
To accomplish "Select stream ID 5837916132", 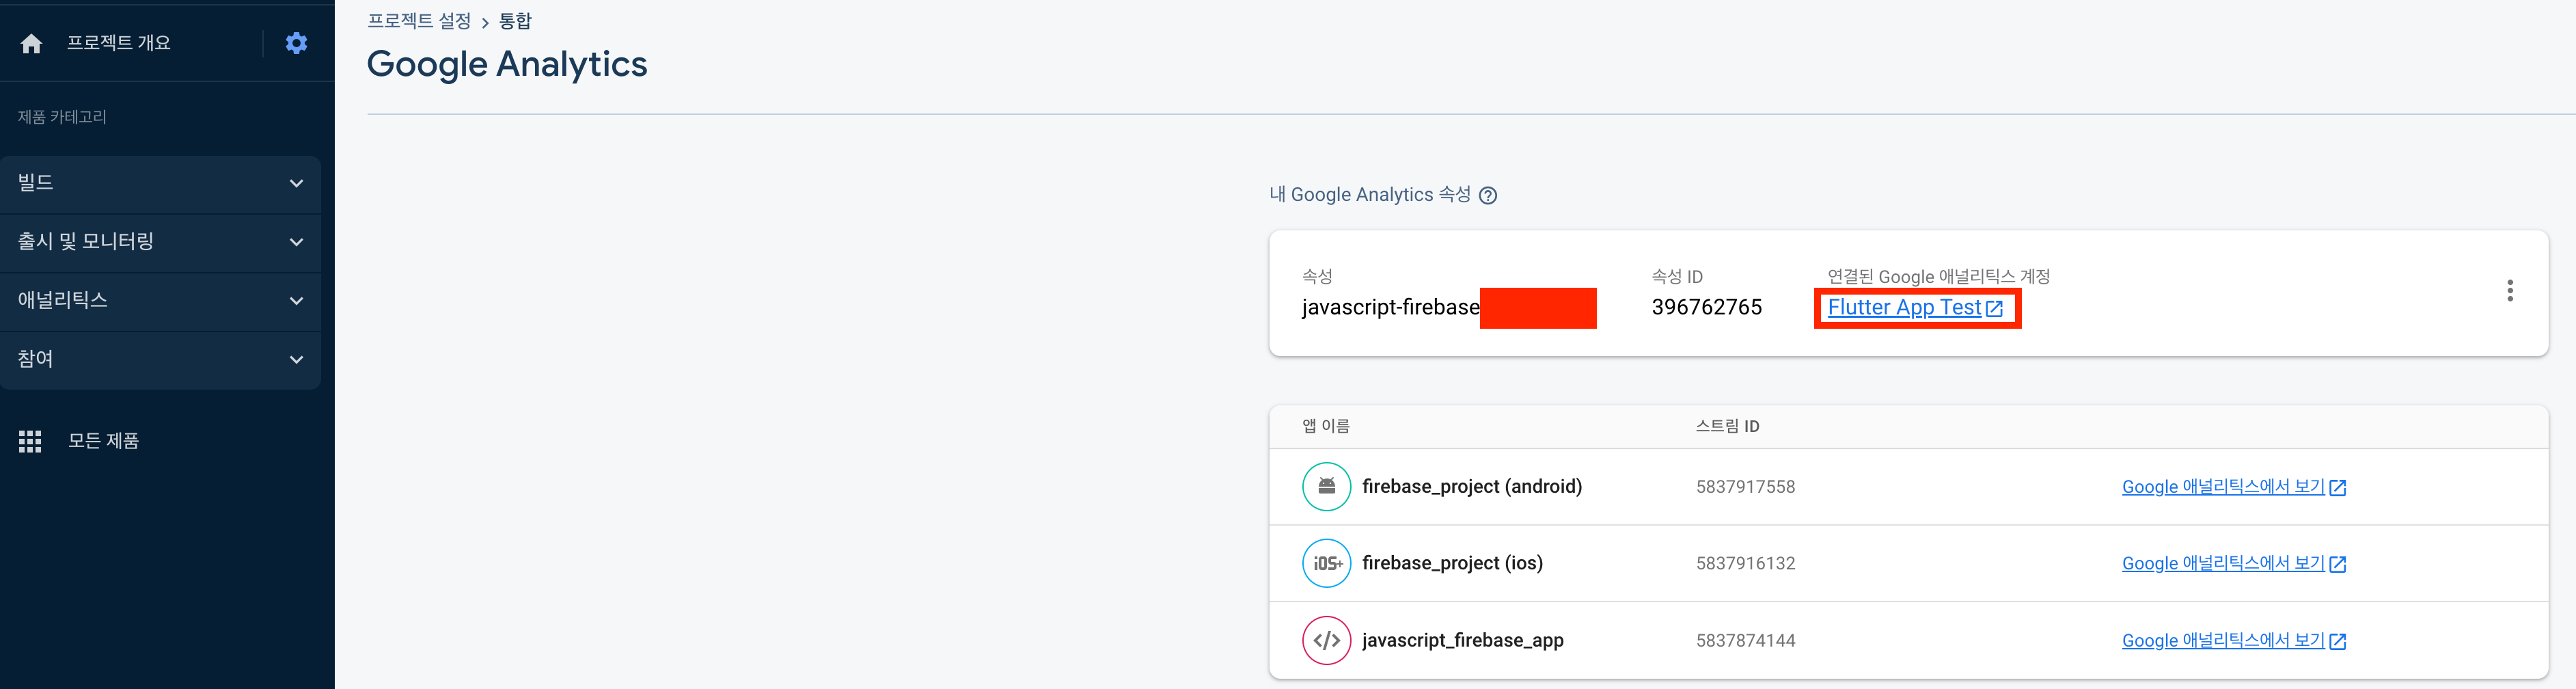I will [1745, 564].
